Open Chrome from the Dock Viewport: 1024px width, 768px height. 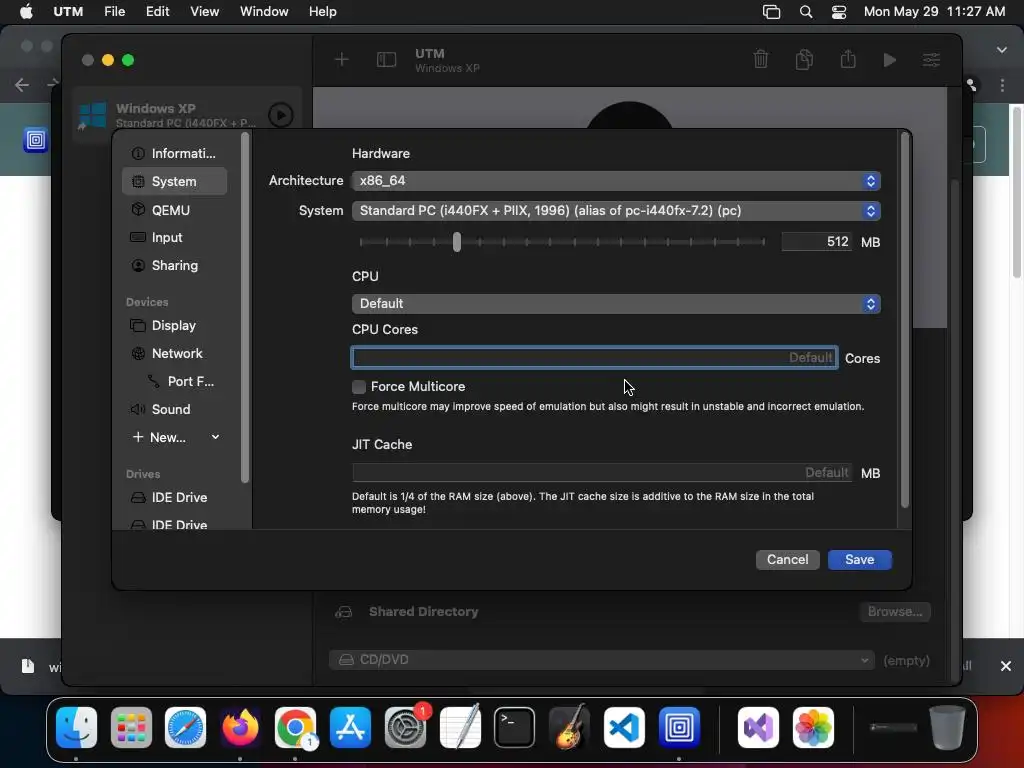295,727
